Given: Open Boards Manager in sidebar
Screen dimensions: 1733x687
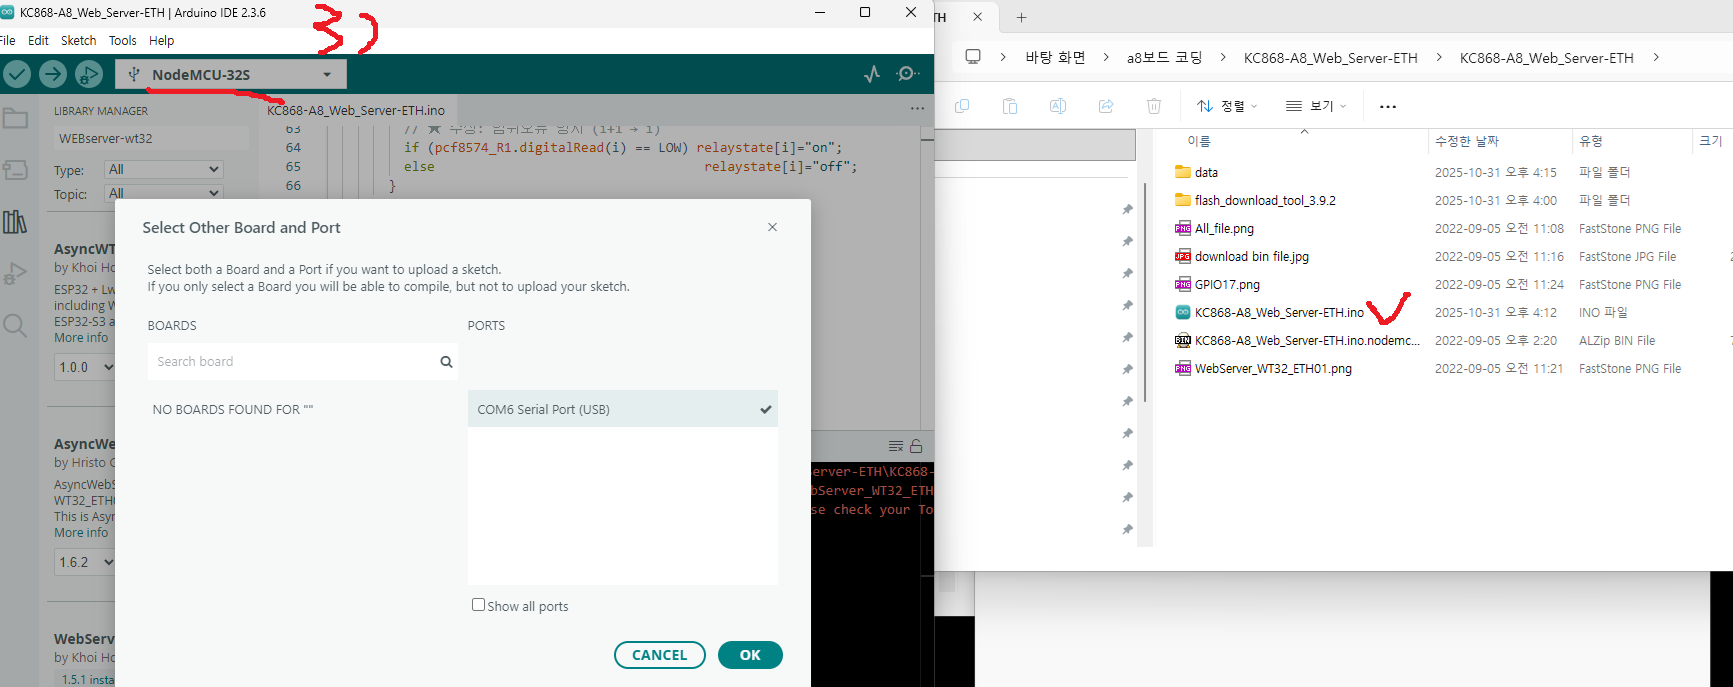Looking at the screenshot, I should point(15,170).
